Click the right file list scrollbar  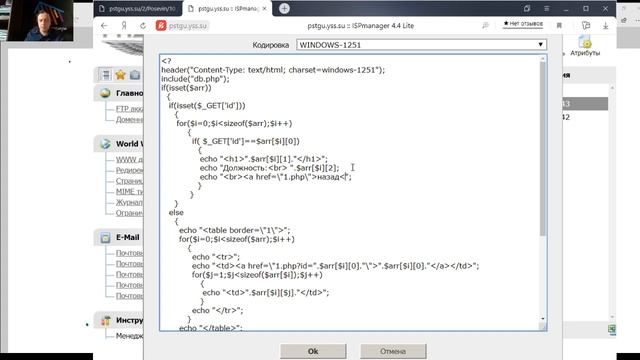[x=612, y=202]
